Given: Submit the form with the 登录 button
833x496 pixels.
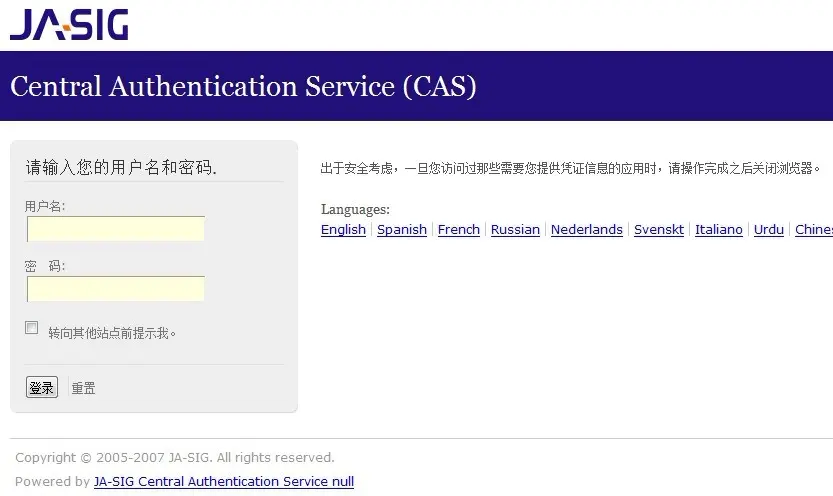Looking at the screenshot, I should pos(42,387).
